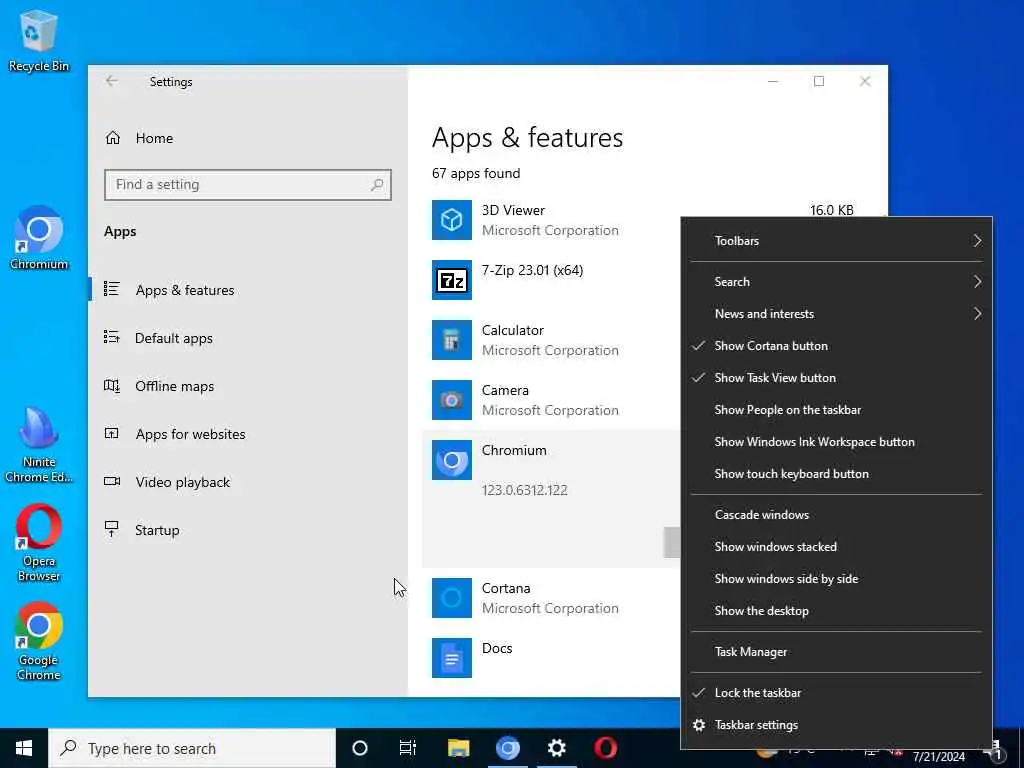The width and height of the screenshot is (1024, 768).
Task: Open Offline maps settings
Action: (248, 386)
